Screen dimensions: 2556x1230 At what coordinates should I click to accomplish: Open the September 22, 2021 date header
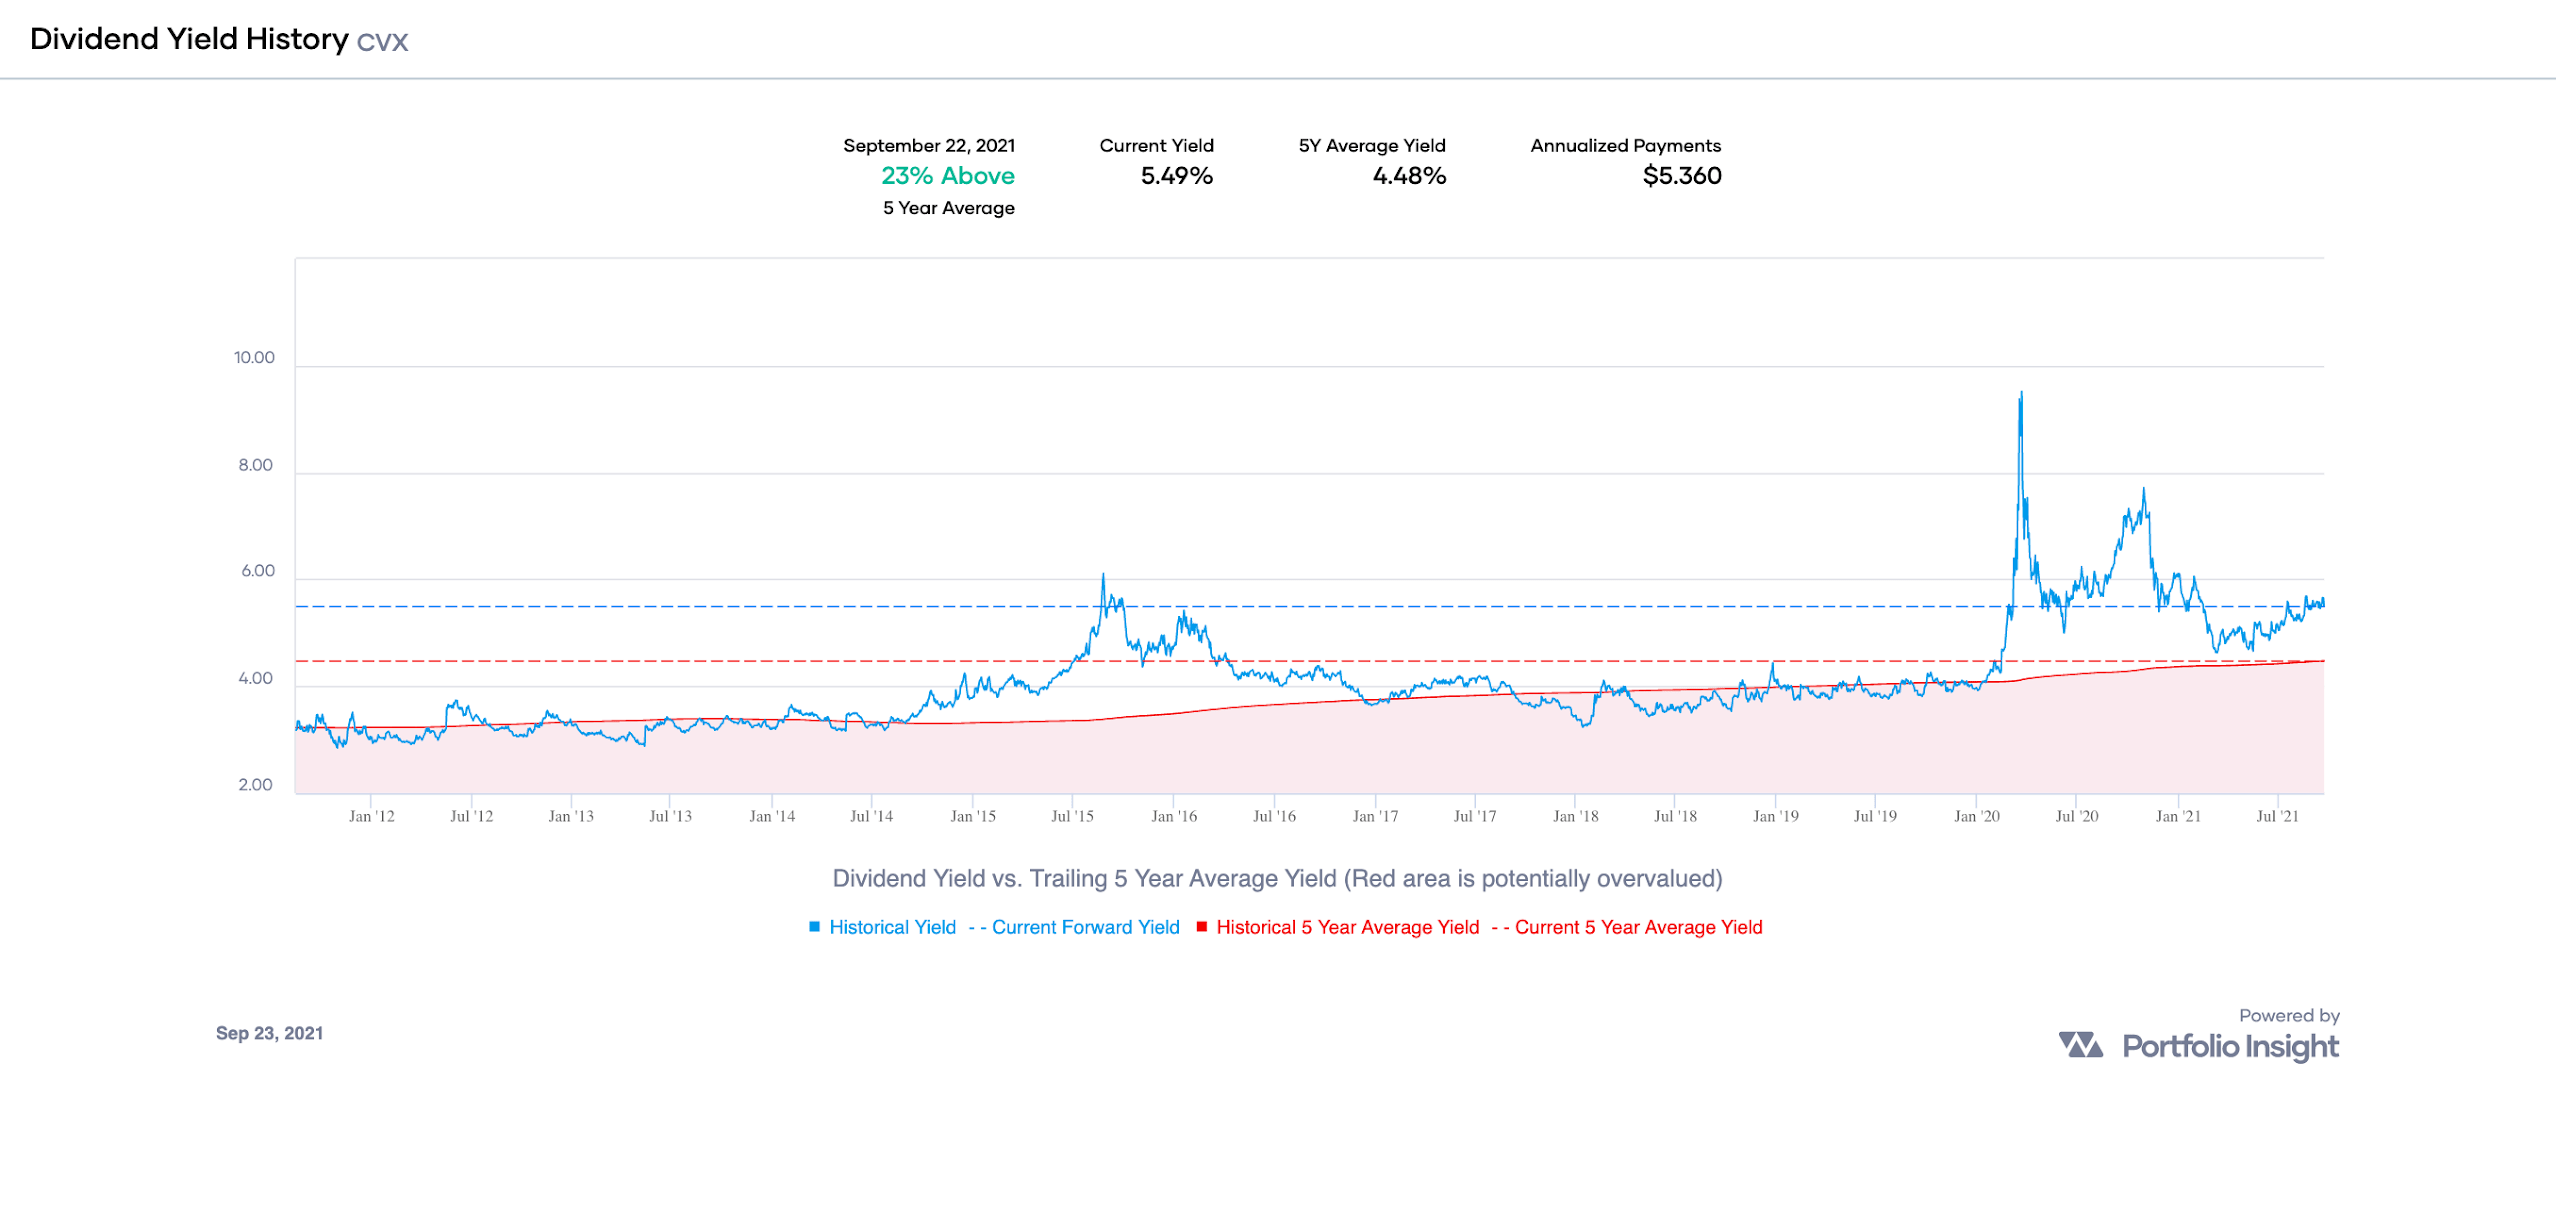[x=928, y=145]
